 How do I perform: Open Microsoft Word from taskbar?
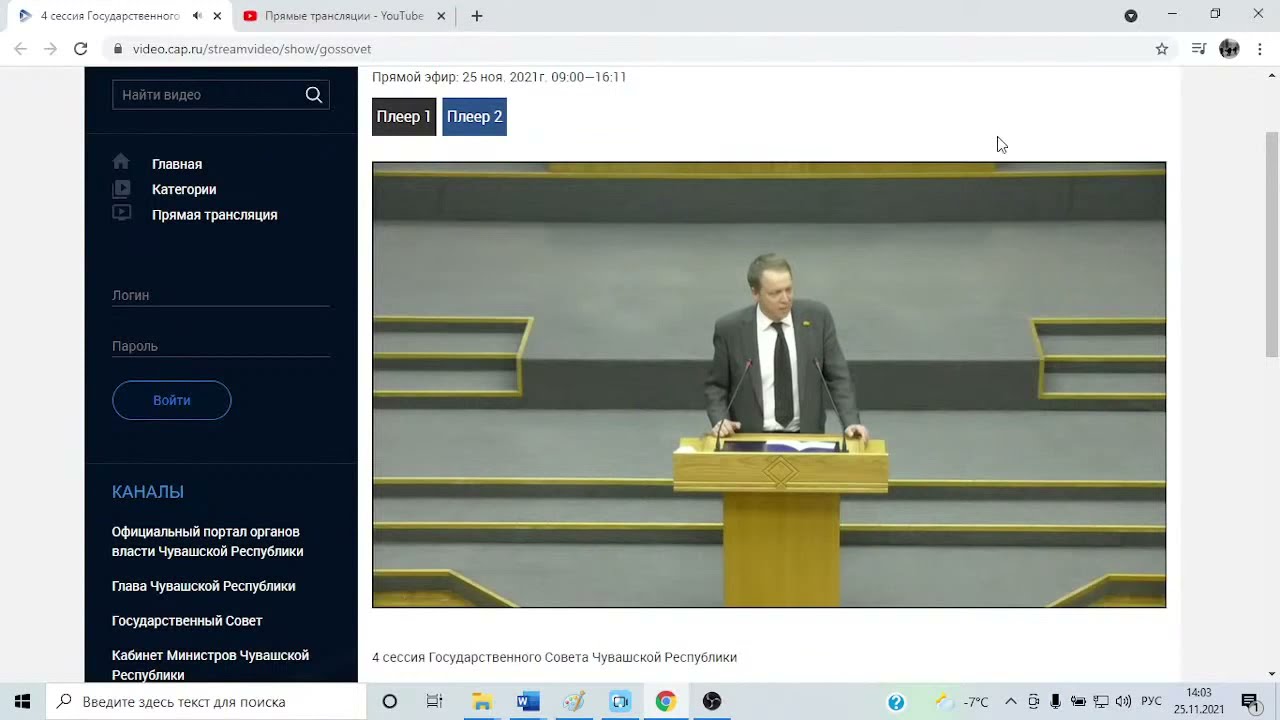528,701
